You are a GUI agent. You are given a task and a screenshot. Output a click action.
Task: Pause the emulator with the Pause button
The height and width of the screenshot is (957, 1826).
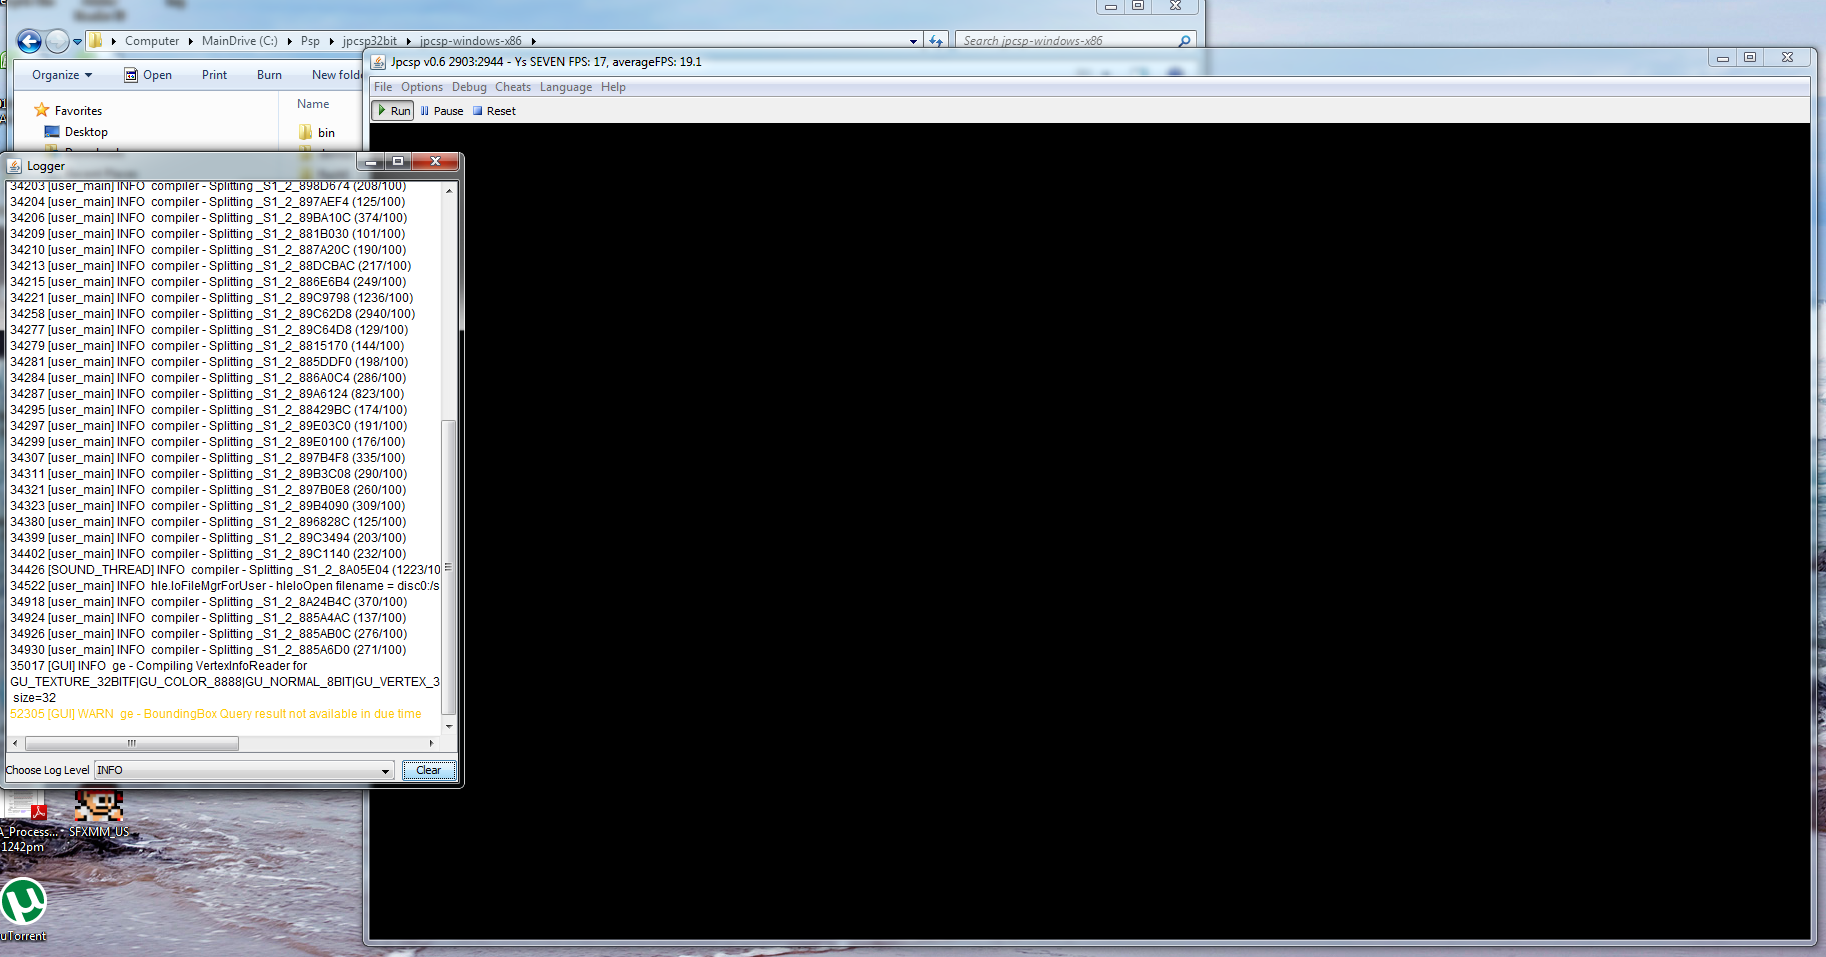441,111
